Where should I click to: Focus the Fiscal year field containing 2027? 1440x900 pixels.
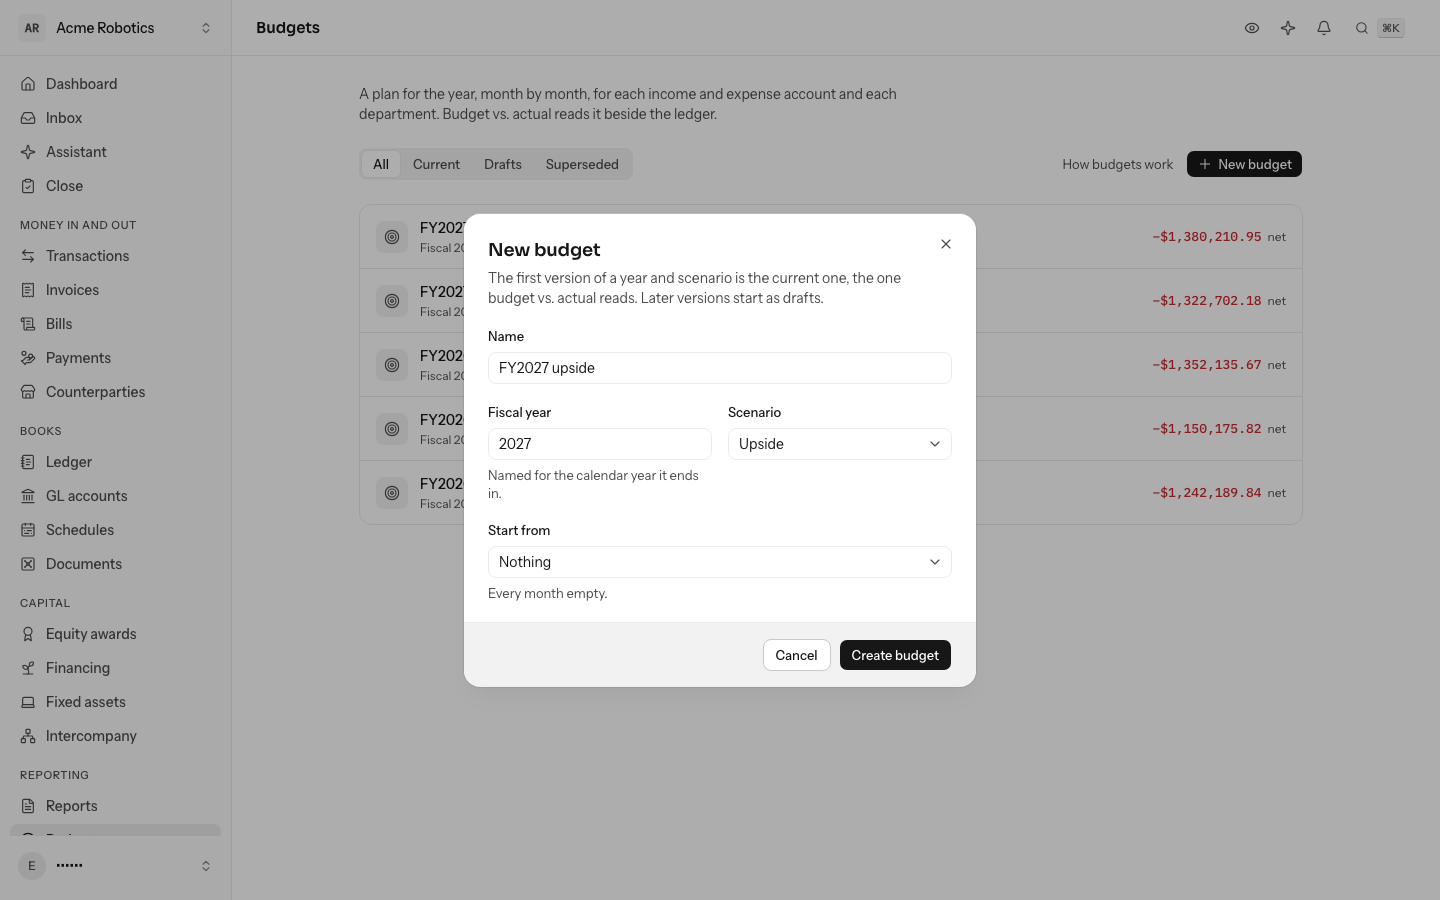click(x=600, y=444)
